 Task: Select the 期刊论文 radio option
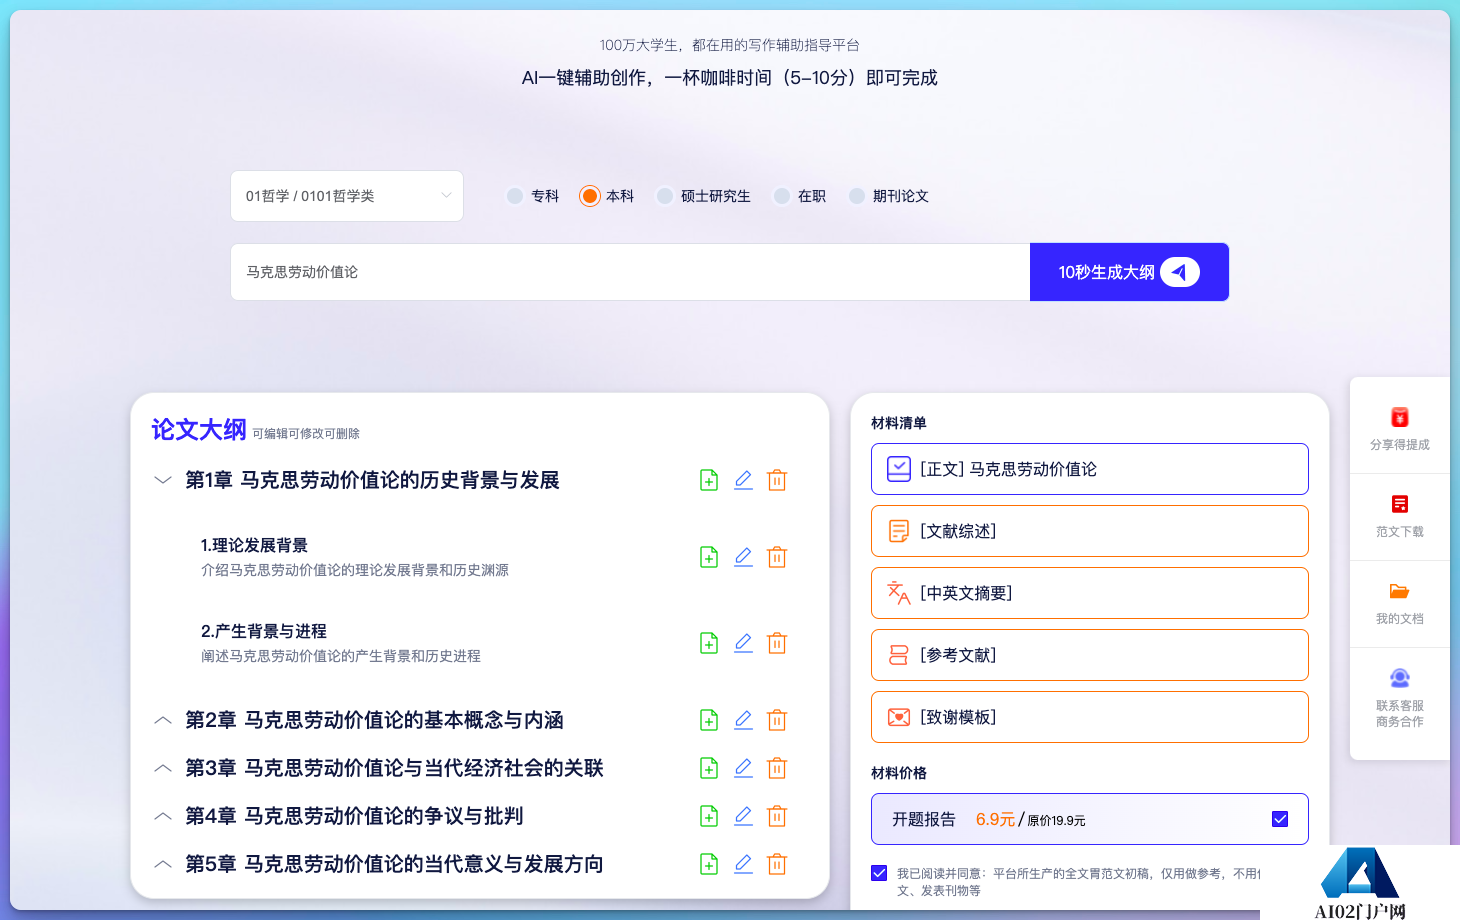[x=857, y=196]
